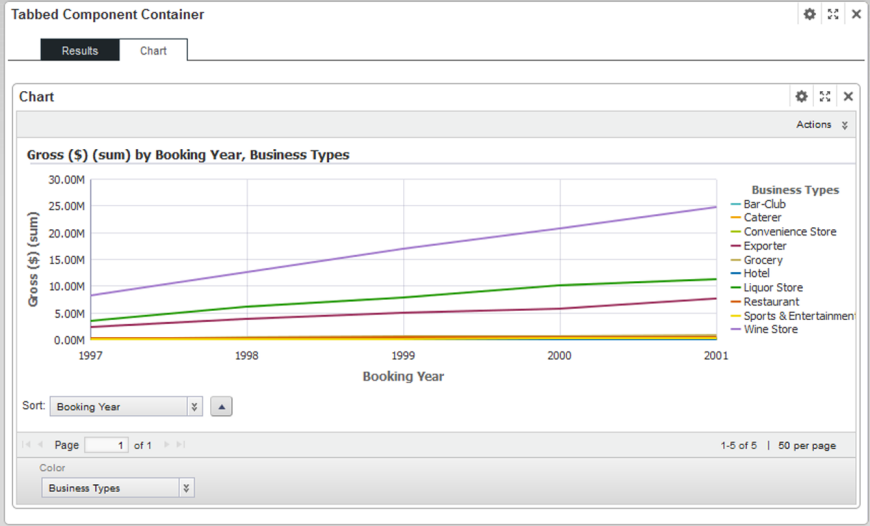Click the Booking Year axis title

coord(403,376)
